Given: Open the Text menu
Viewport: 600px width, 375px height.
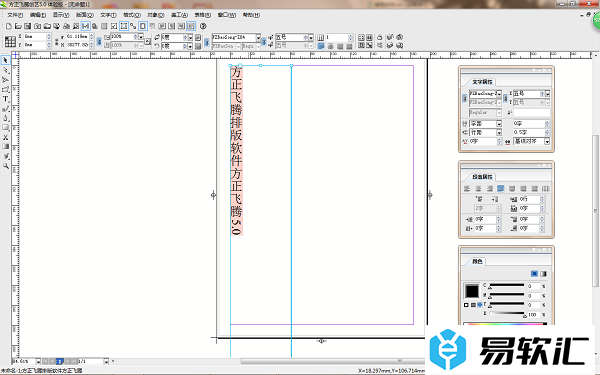Looking at the screenshot, I should (108, 15).
